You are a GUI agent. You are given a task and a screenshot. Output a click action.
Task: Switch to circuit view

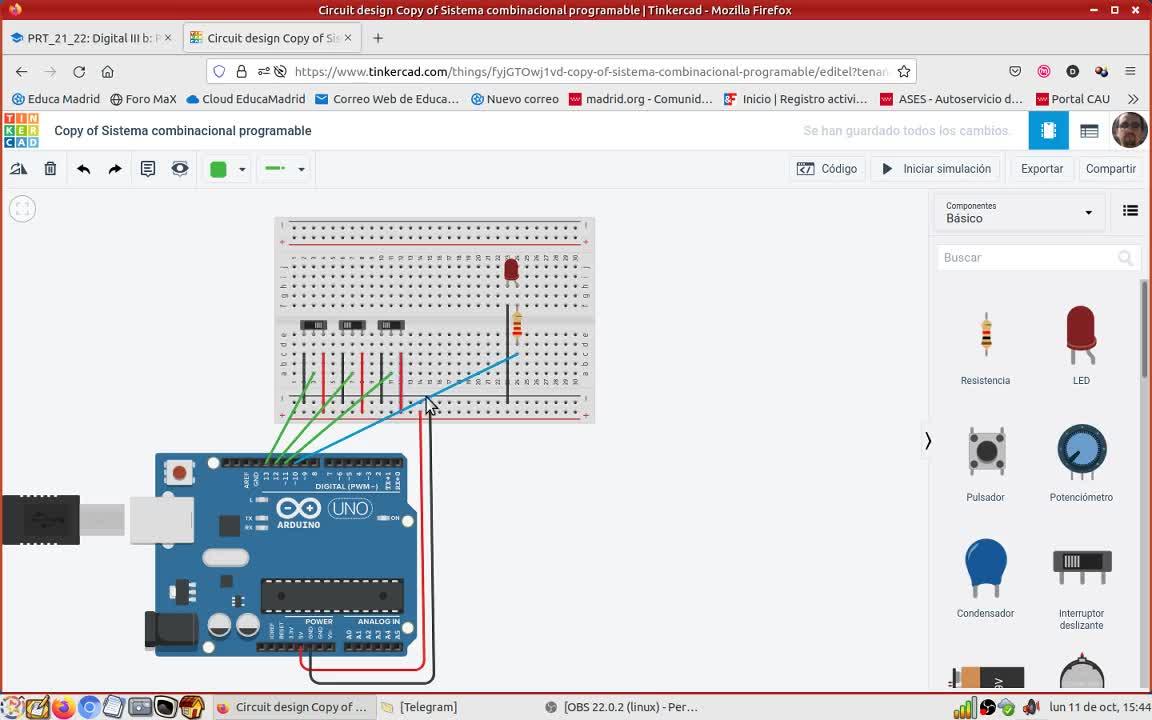tap(1048, 131)
